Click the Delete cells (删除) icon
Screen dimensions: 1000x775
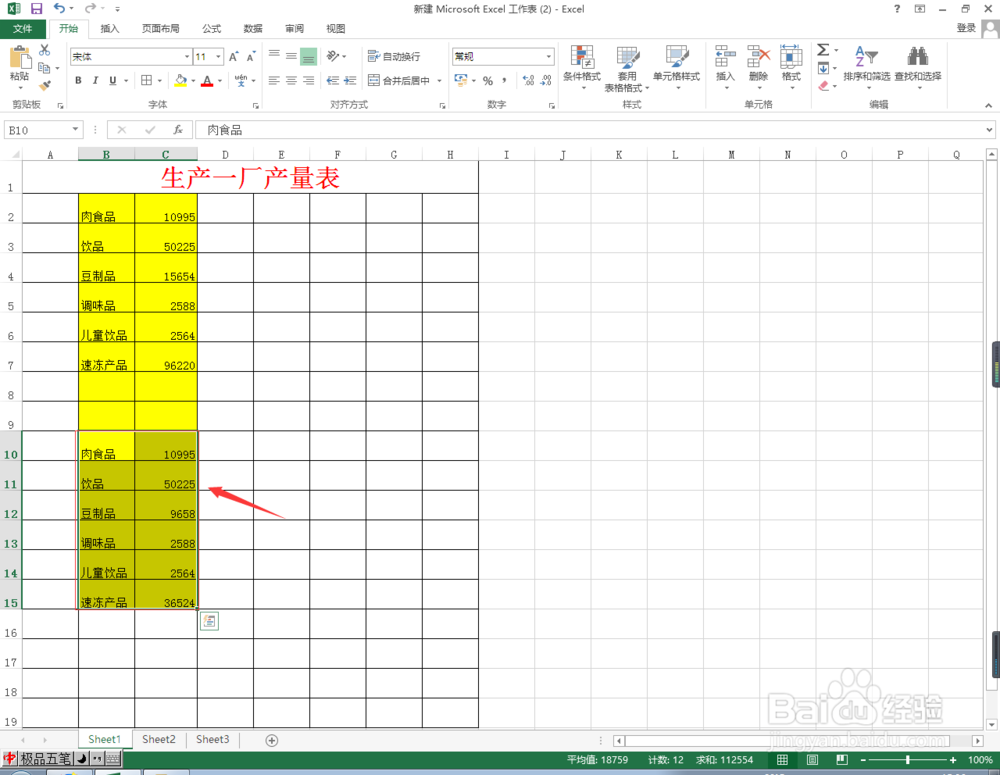coord(758,57)
